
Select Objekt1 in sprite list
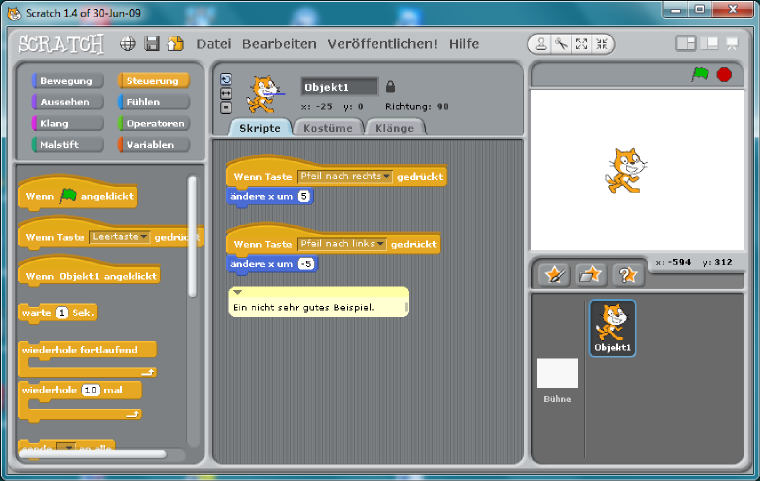[613, 328]
